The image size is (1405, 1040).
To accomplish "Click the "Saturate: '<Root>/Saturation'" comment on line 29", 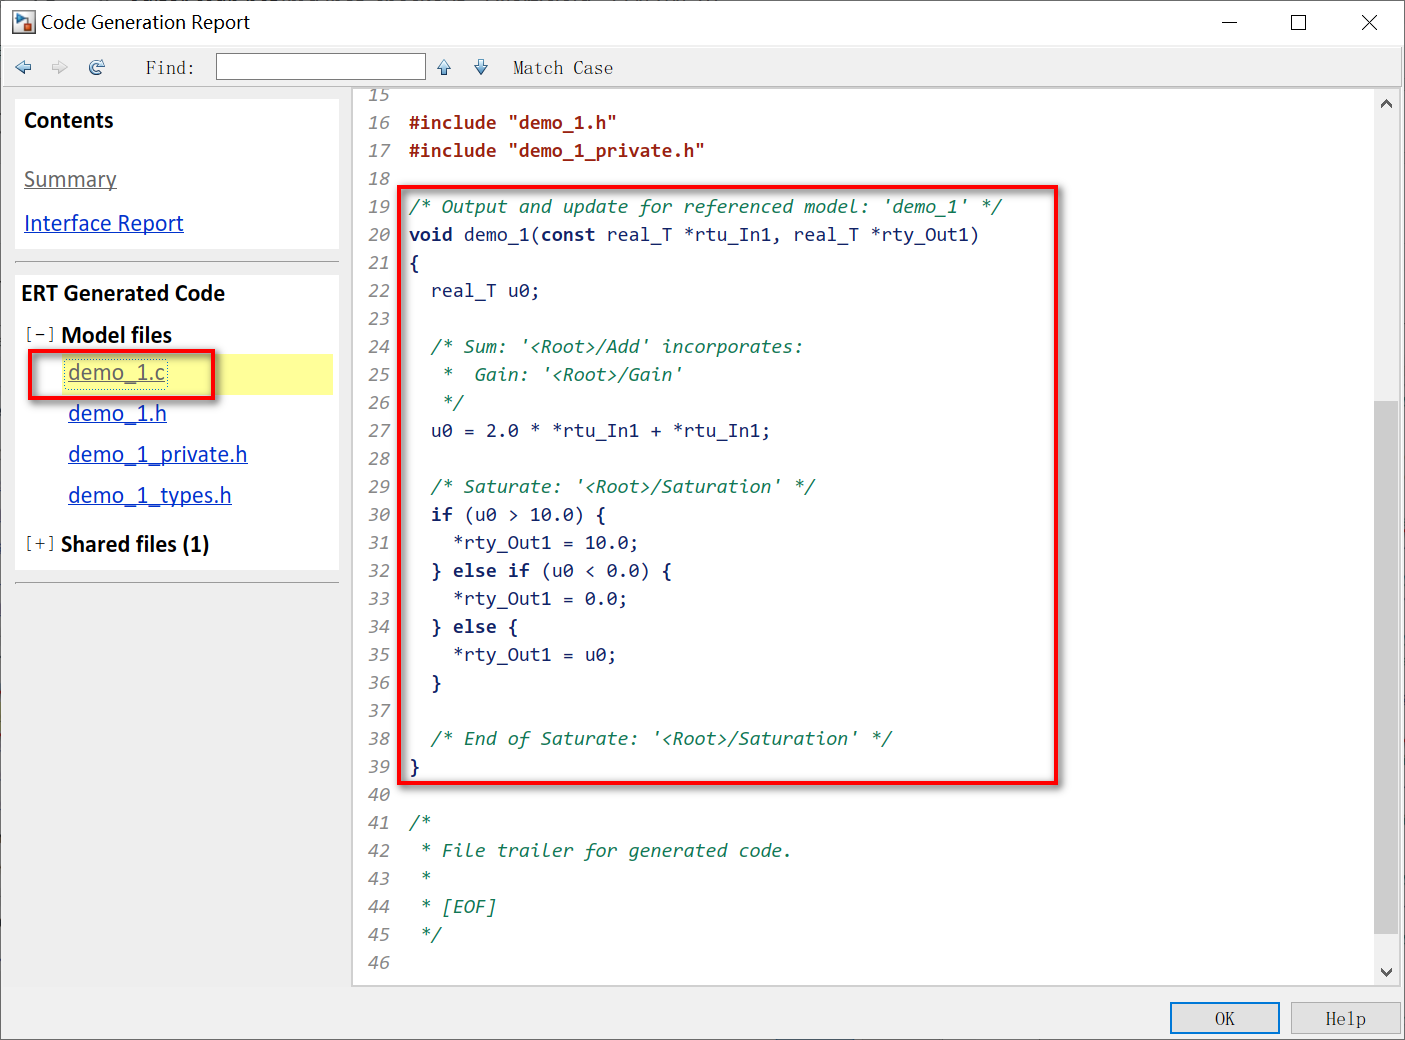I will (x=623, y=487).
